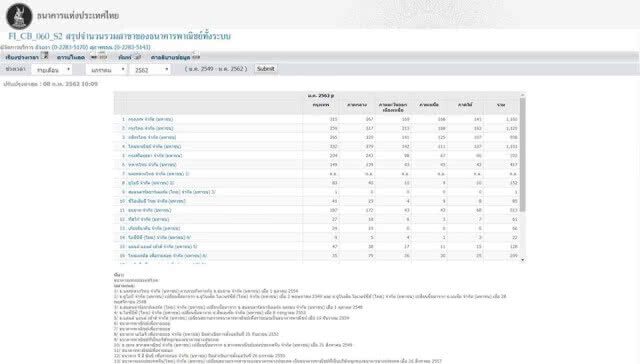Click the sort-period icon beside เรียงช่วงเวลา
The width and height of the screenshot is (640, 364).
(44, 56)
